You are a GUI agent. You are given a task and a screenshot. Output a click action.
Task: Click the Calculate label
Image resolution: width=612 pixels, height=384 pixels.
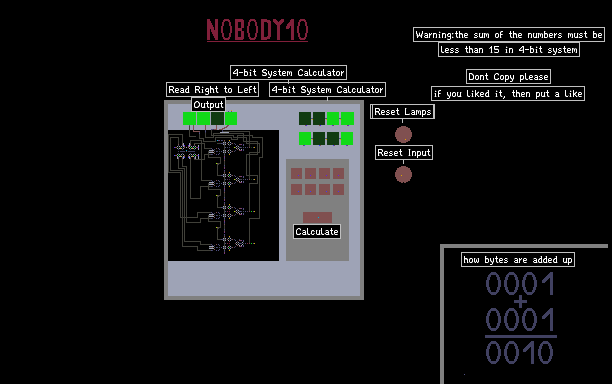point(317,231)
